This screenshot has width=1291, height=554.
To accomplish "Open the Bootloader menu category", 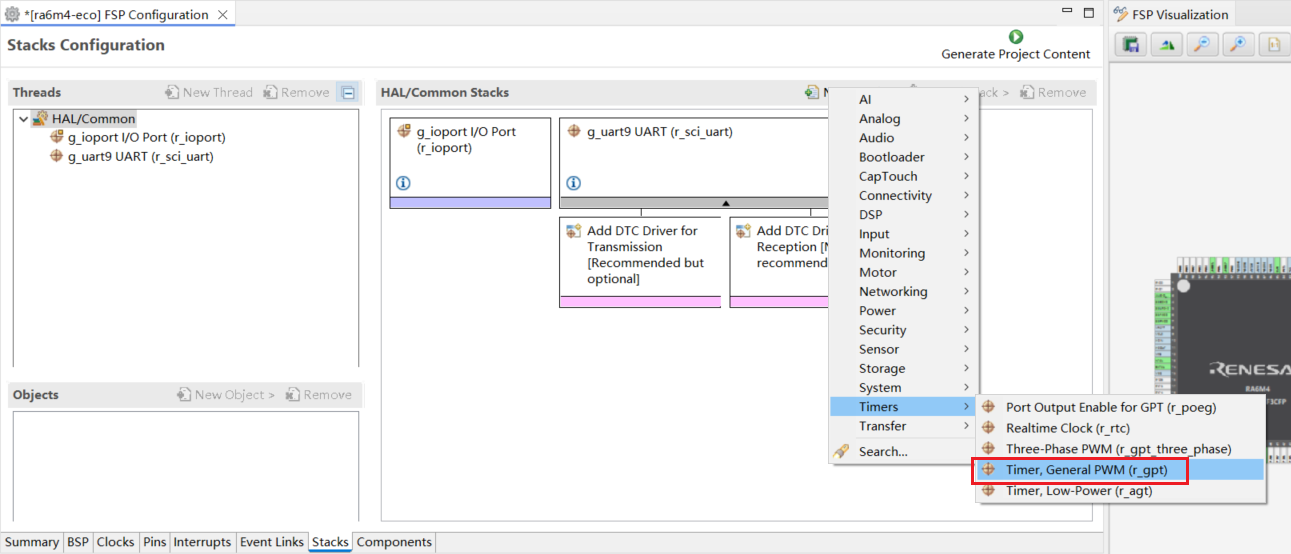I will [904, 157].
